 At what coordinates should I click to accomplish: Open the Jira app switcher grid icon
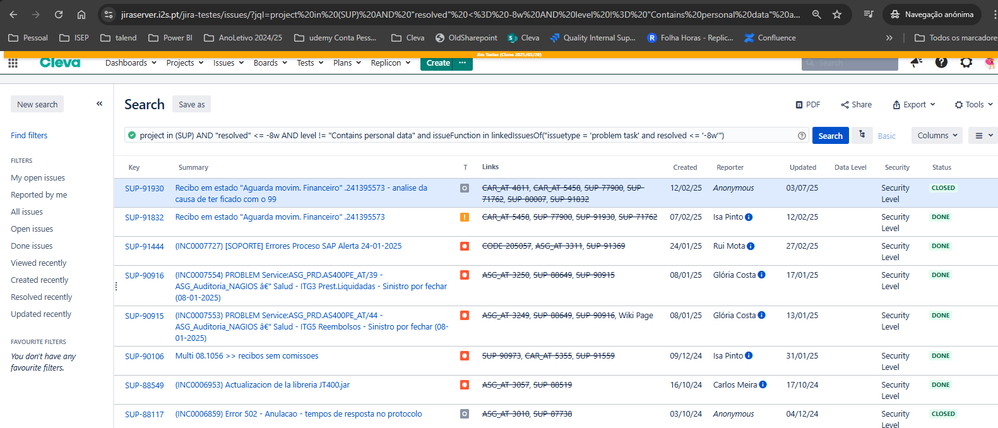coord(13,62)
